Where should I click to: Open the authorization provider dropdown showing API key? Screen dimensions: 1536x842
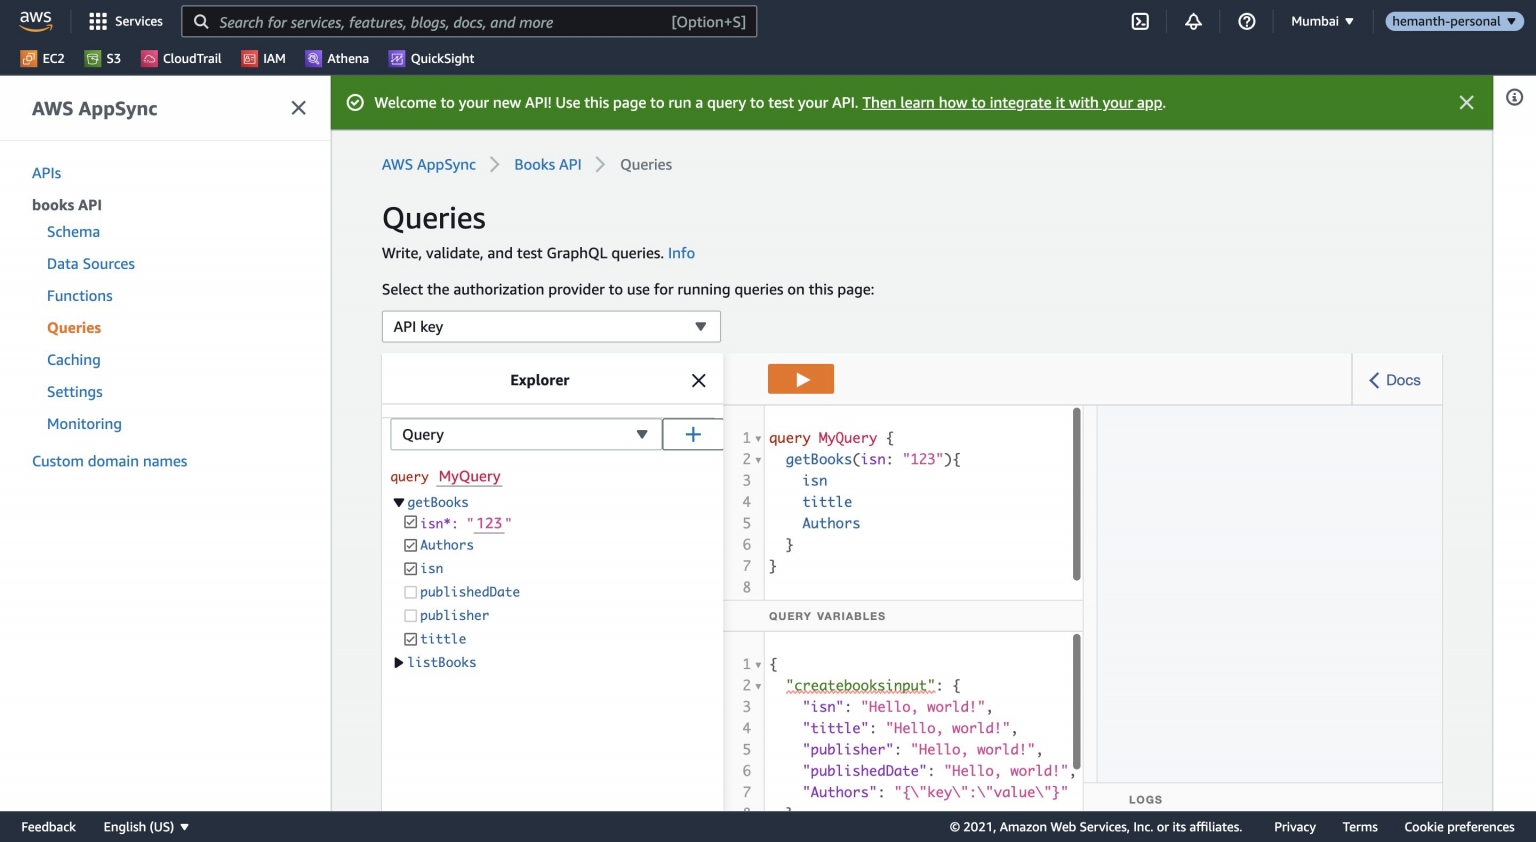tap(551, 326)
